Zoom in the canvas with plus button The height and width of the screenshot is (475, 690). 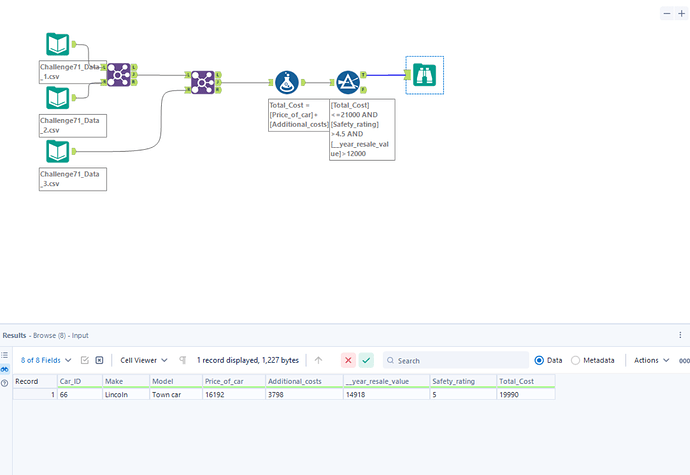(x=682, y=13)
